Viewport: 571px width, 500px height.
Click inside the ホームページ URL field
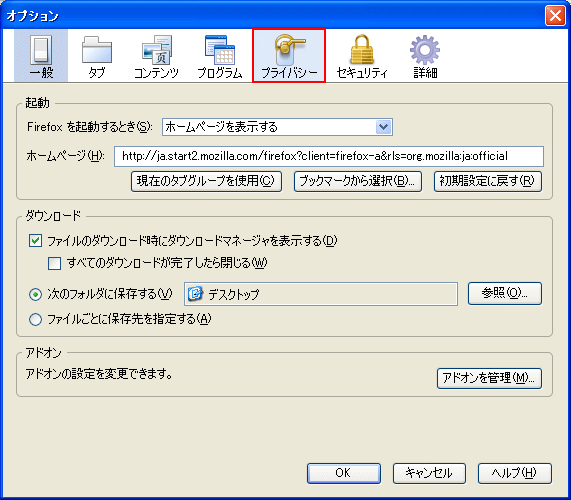coord(329,156)
